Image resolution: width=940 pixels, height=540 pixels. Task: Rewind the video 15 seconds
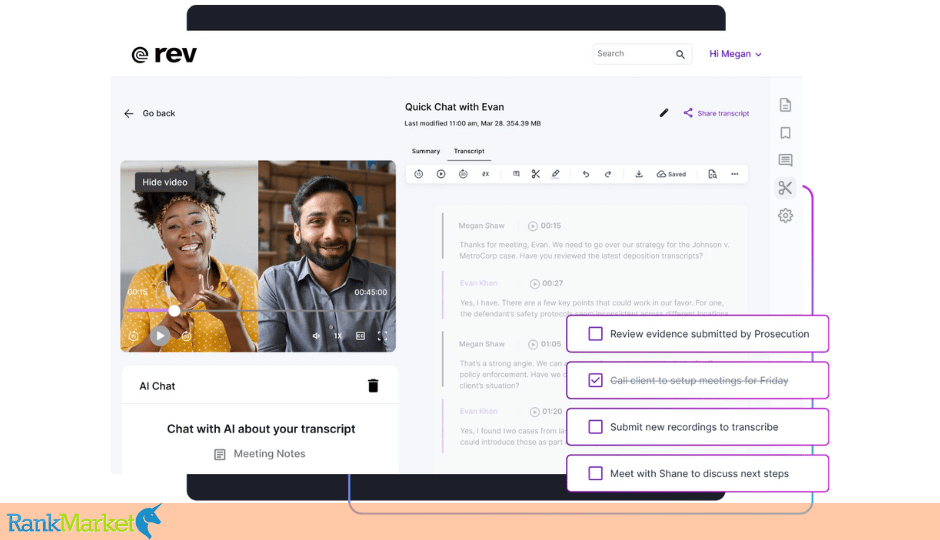(134, 336)
